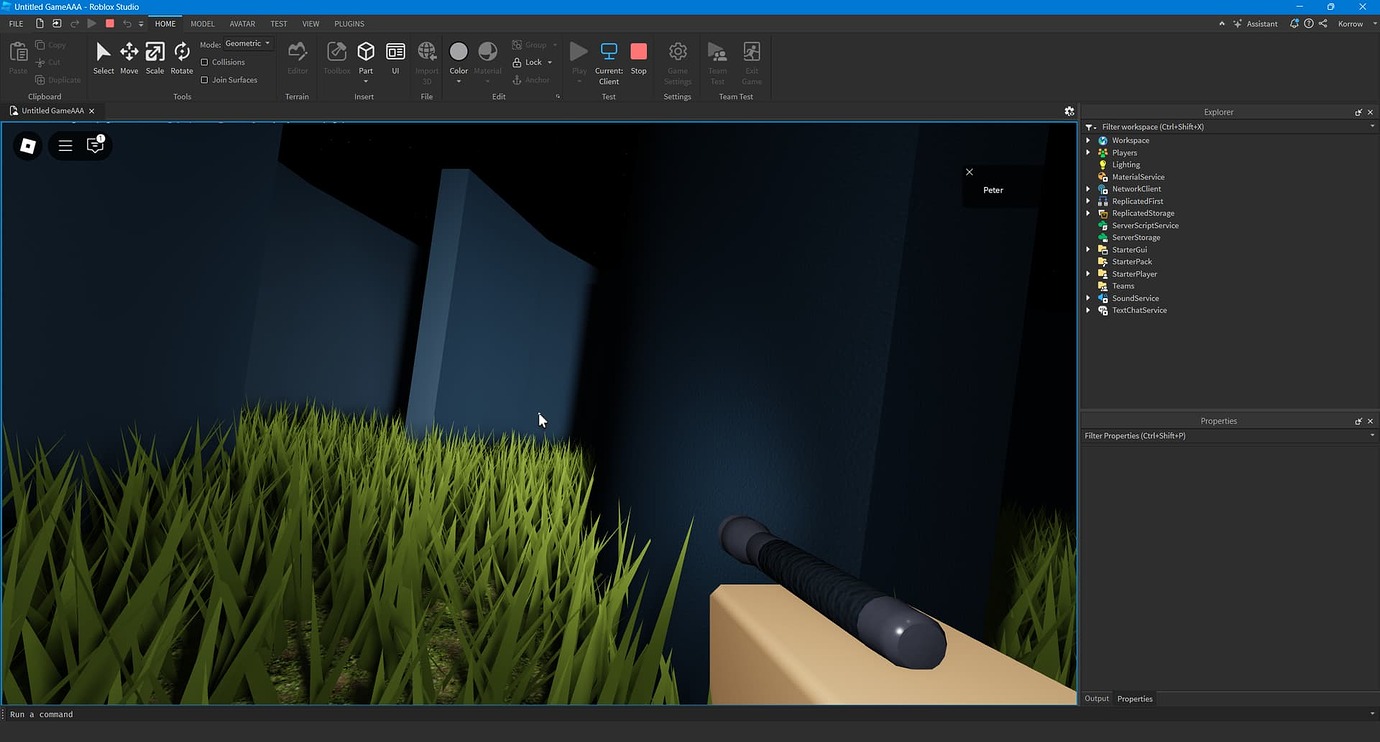The width and height of the screenshot is (1380, 742).
Task: Switch to the MODEL ribbon tab
Action: click(x=202, y=23)
